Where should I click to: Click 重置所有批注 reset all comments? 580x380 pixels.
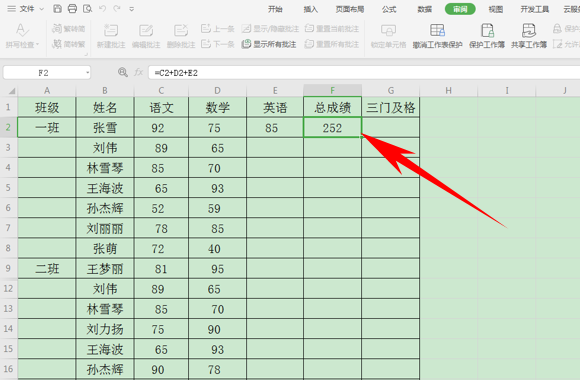click(332, 44)
